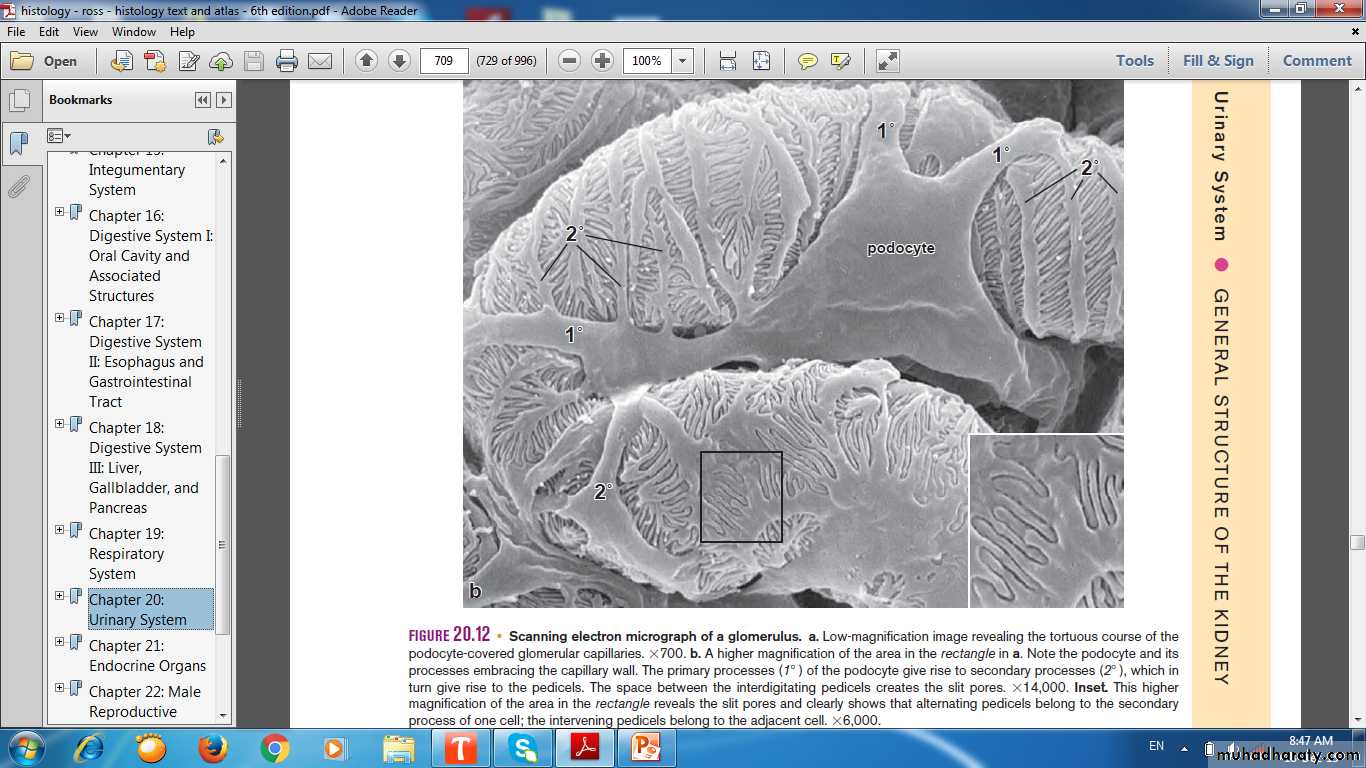
Task: Go to next page with down arrow
Action: coord(399,61)
